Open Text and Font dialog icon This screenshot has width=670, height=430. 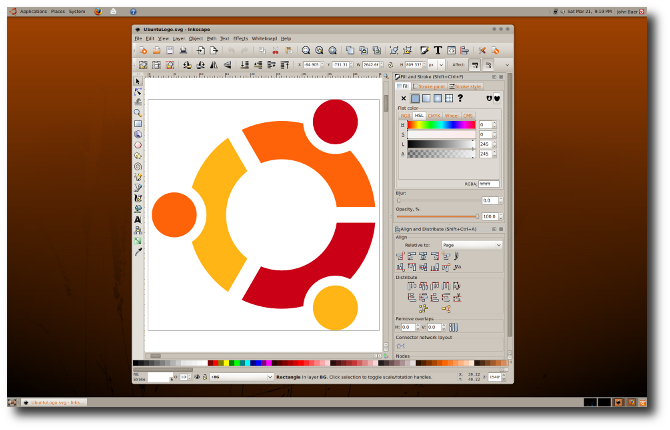pyautogui.click(x=438, y=50)
